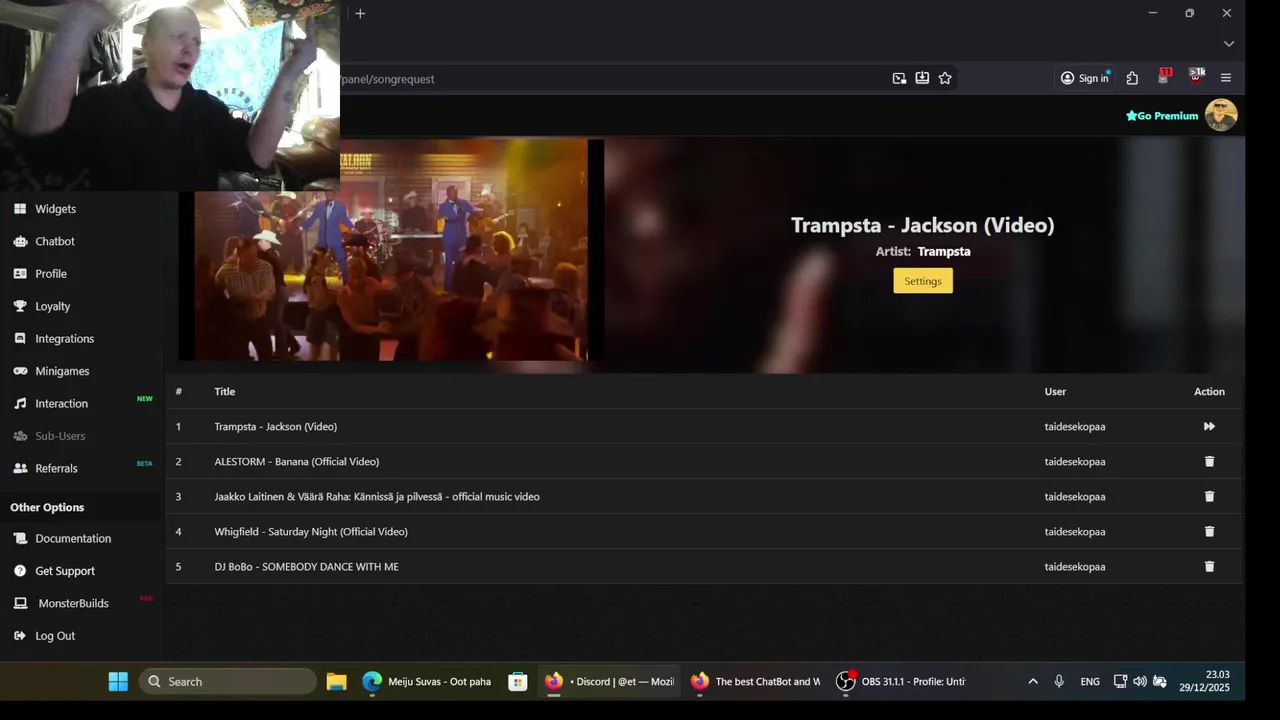Select the Trampsta - Jackson (Video) title row
The width and height of the screenshot is (1280, 720).
(x=275, y=426)
